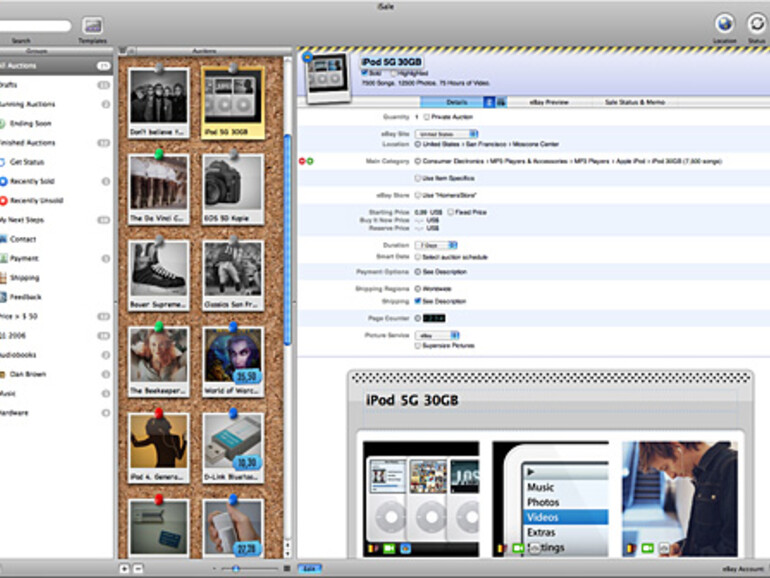Click the Feedback group icon
Screen dimensions: 770x578
point(3,297)
